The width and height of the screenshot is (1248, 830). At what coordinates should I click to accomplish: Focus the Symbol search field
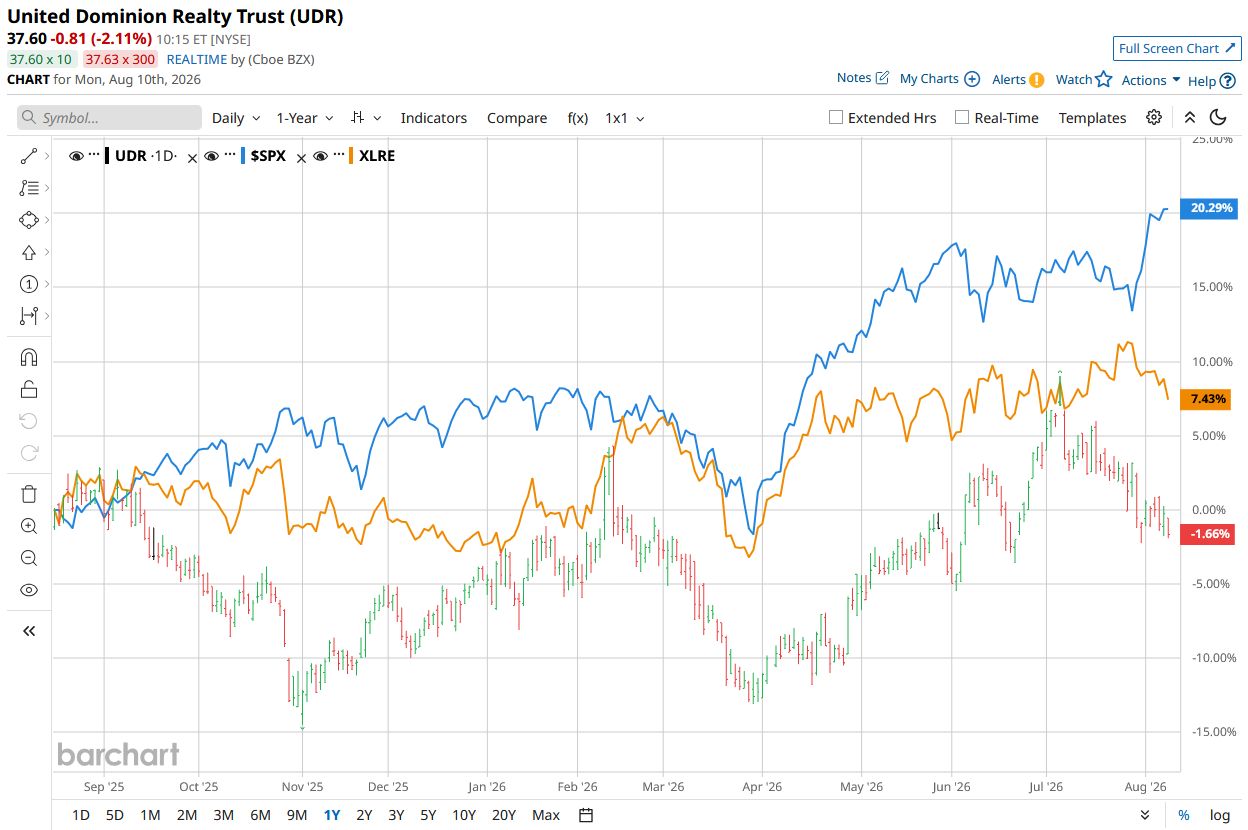109,118
